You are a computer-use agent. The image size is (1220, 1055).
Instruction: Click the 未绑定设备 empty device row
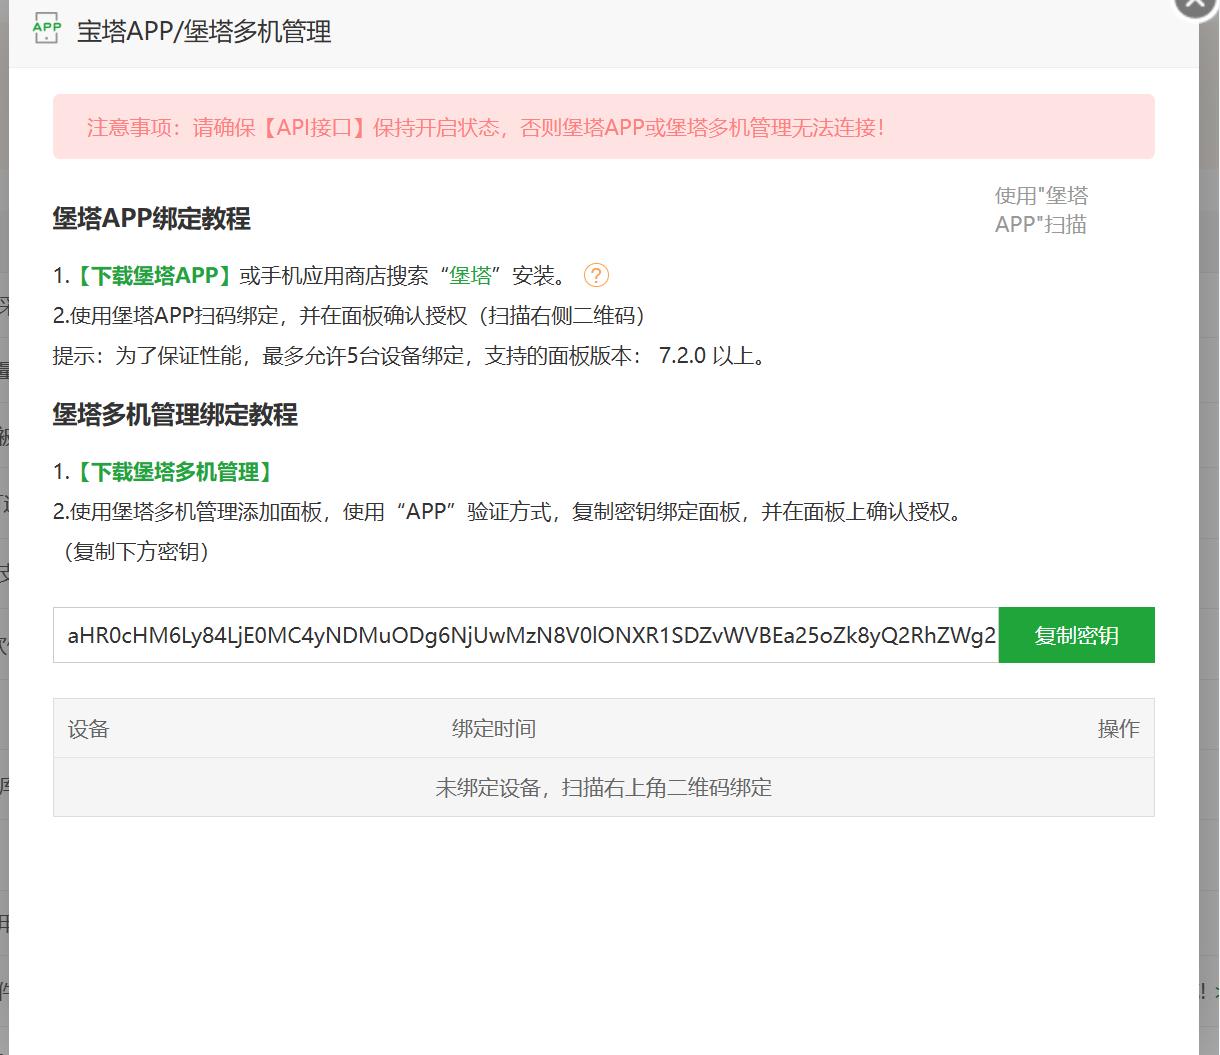point(604,787)
